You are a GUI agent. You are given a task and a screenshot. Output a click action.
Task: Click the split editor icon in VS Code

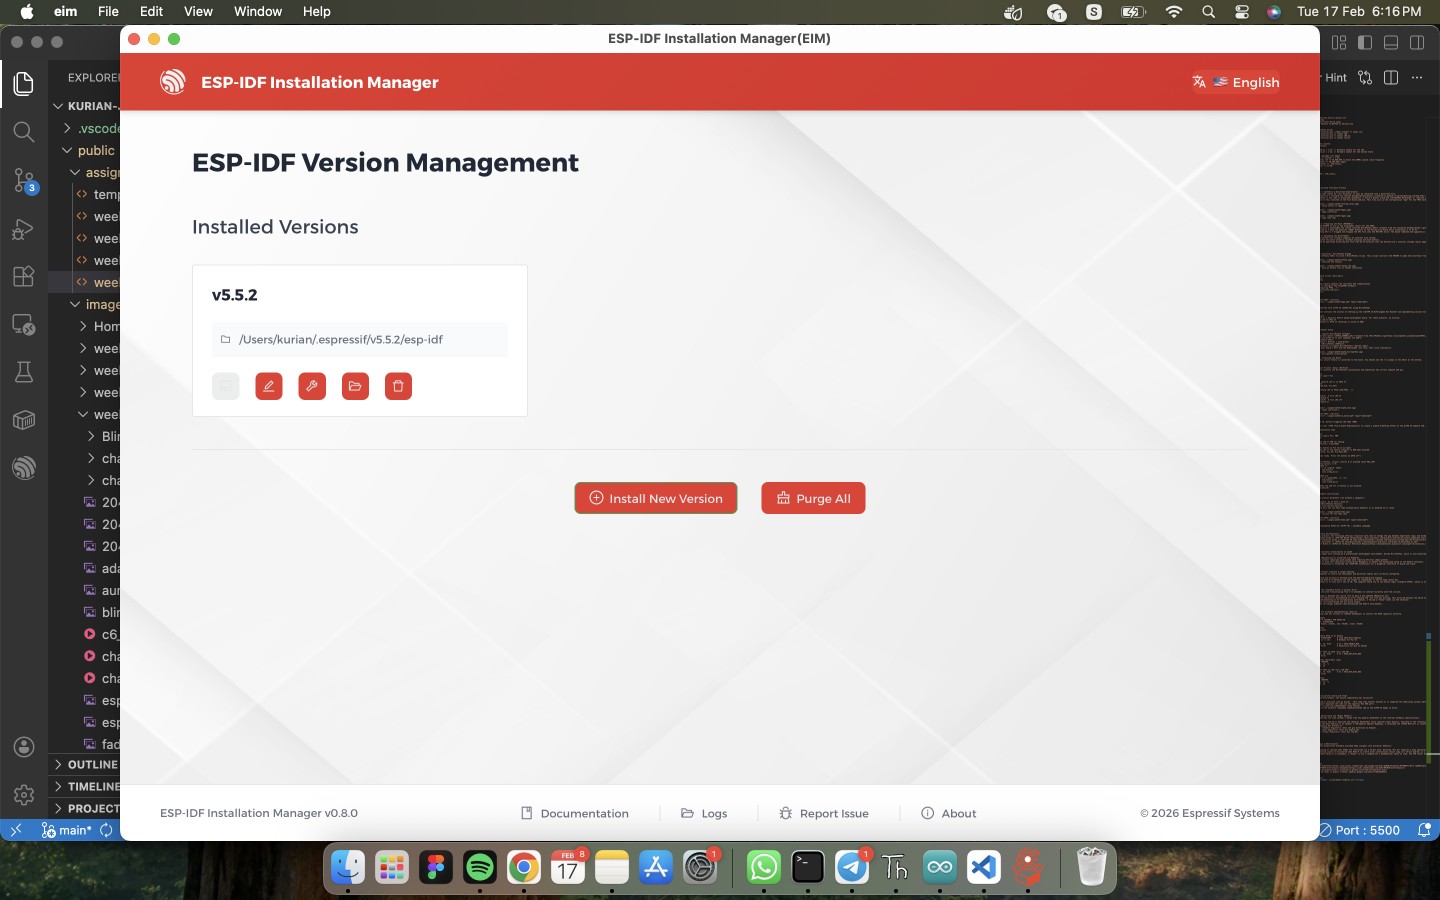coord(1391,77)
